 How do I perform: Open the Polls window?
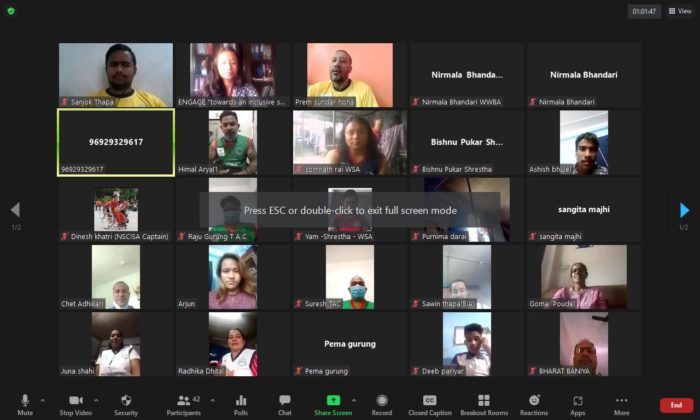pyautogui.click(x=241, y=403)
